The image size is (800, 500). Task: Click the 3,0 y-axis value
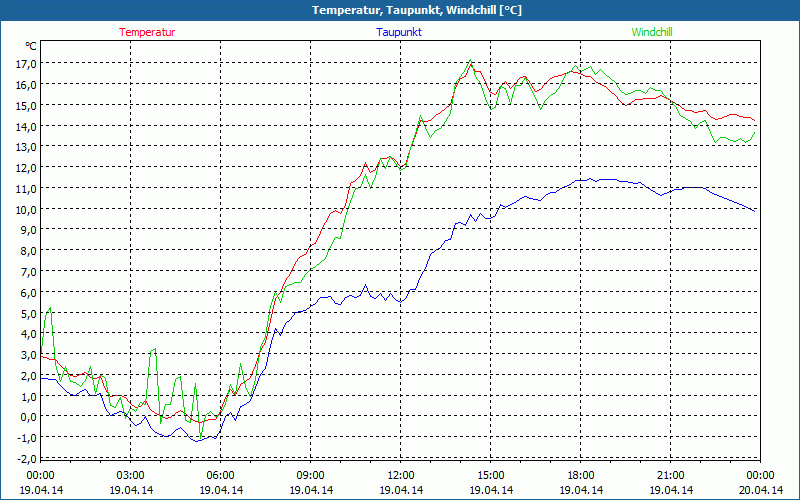point(29,355)
